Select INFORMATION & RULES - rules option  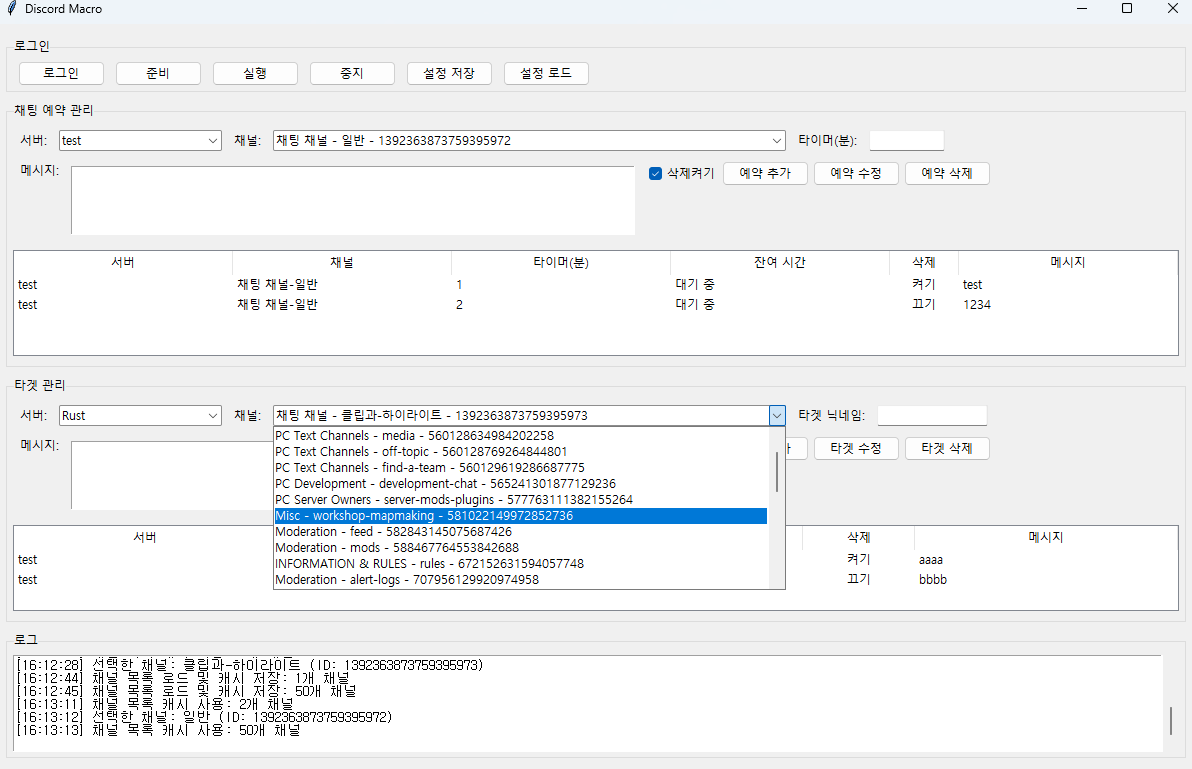[x=521, y=563]
